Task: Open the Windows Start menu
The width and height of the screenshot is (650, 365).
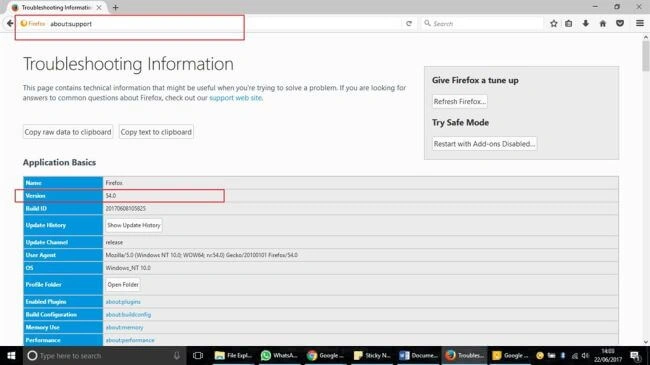Action: (x=11, y=355)
